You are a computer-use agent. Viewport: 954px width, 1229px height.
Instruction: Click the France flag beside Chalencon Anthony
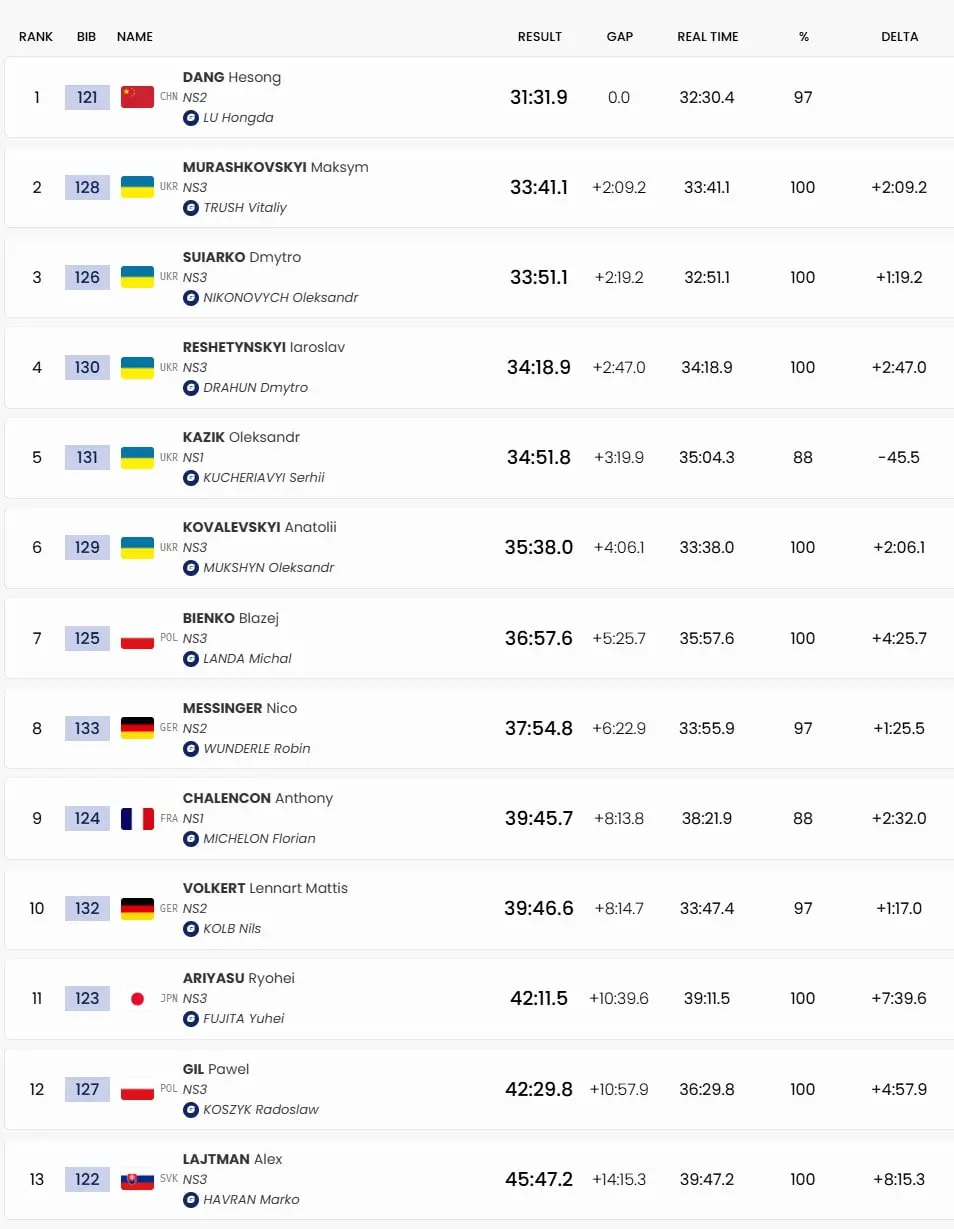click(137, 818)
